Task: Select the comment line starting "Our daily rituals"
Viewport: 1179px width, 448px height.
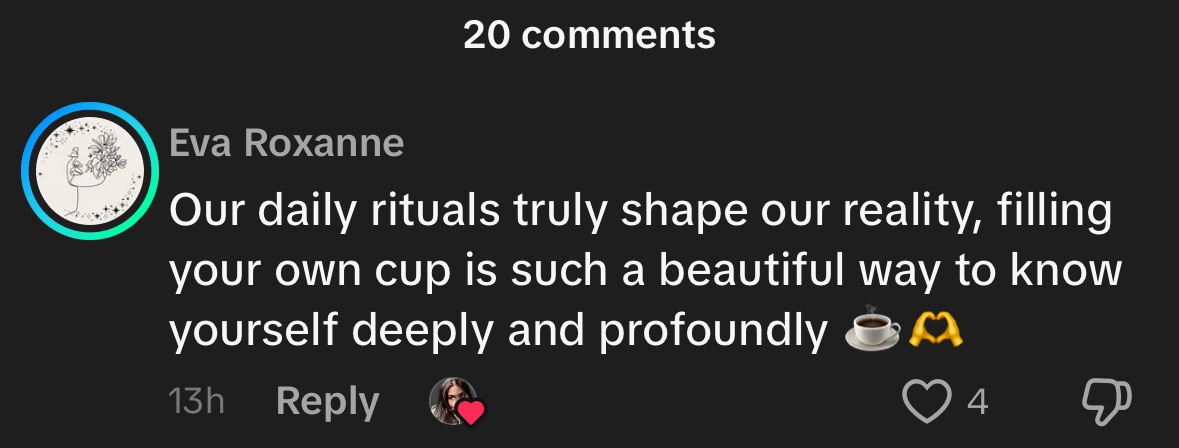Action: pyautogui.click(x=640, y=213)
